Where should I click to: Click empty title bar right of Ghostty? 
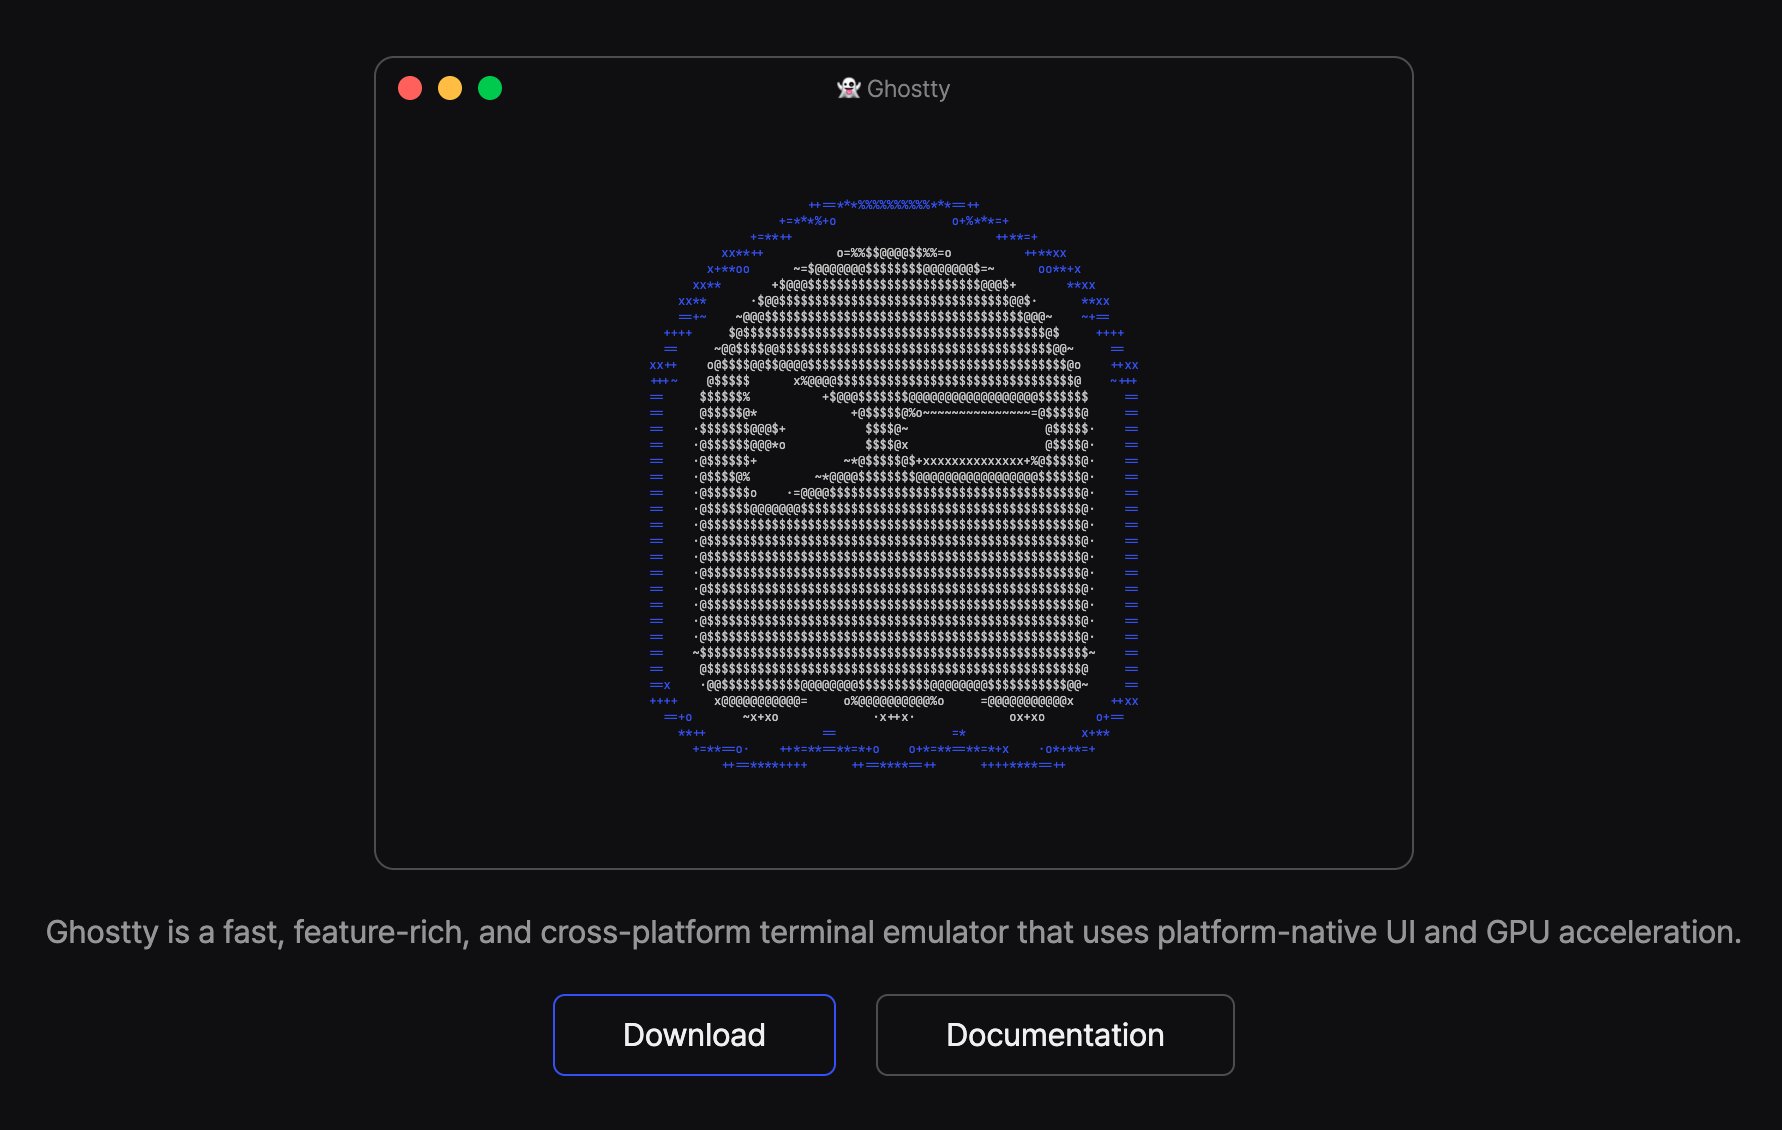pyautogui.click(x=1180, y=89)
